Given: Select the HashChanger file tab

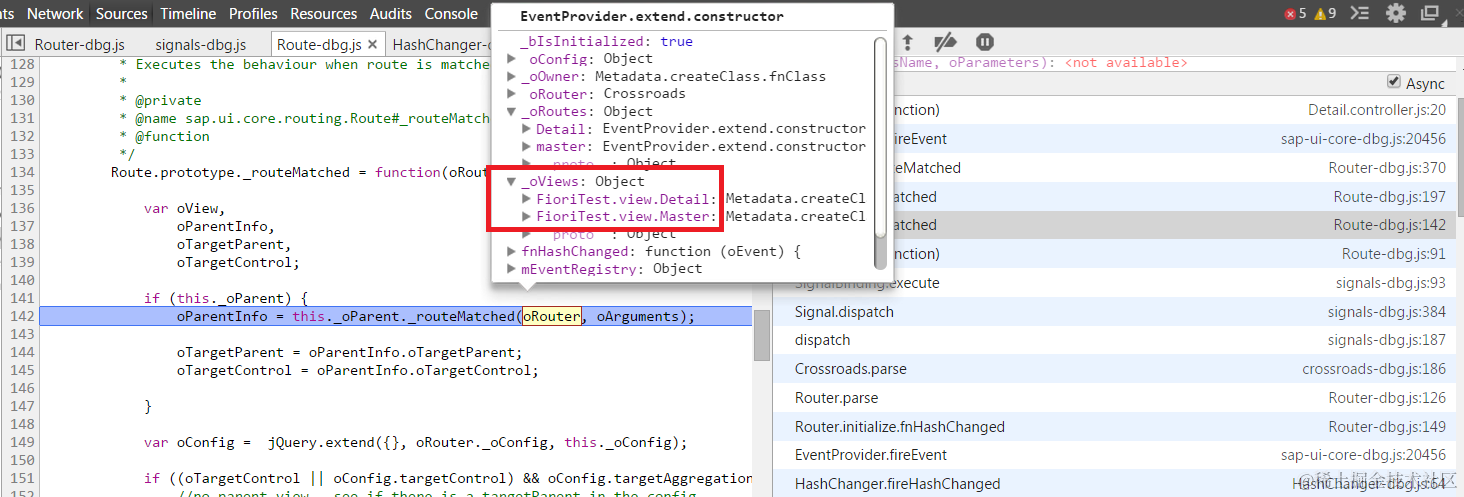Looking at the screenshot, I should [439, 44].
